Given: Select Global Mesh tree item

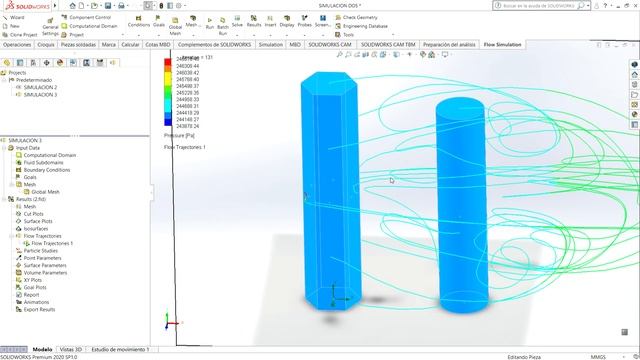Looking at the screenshot, I should tap(41, 192).
